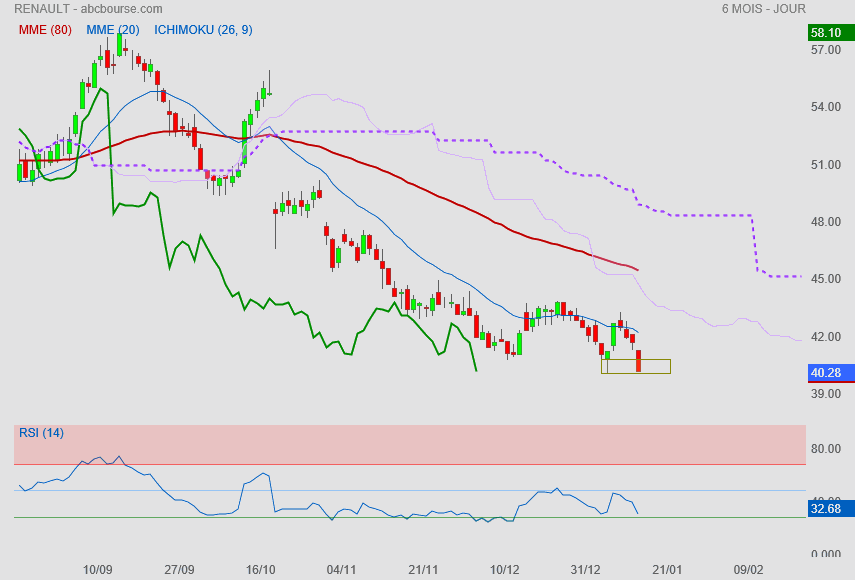
Task: Click the "6 MOIS - JOUR" period label
Action: (763, 9)
